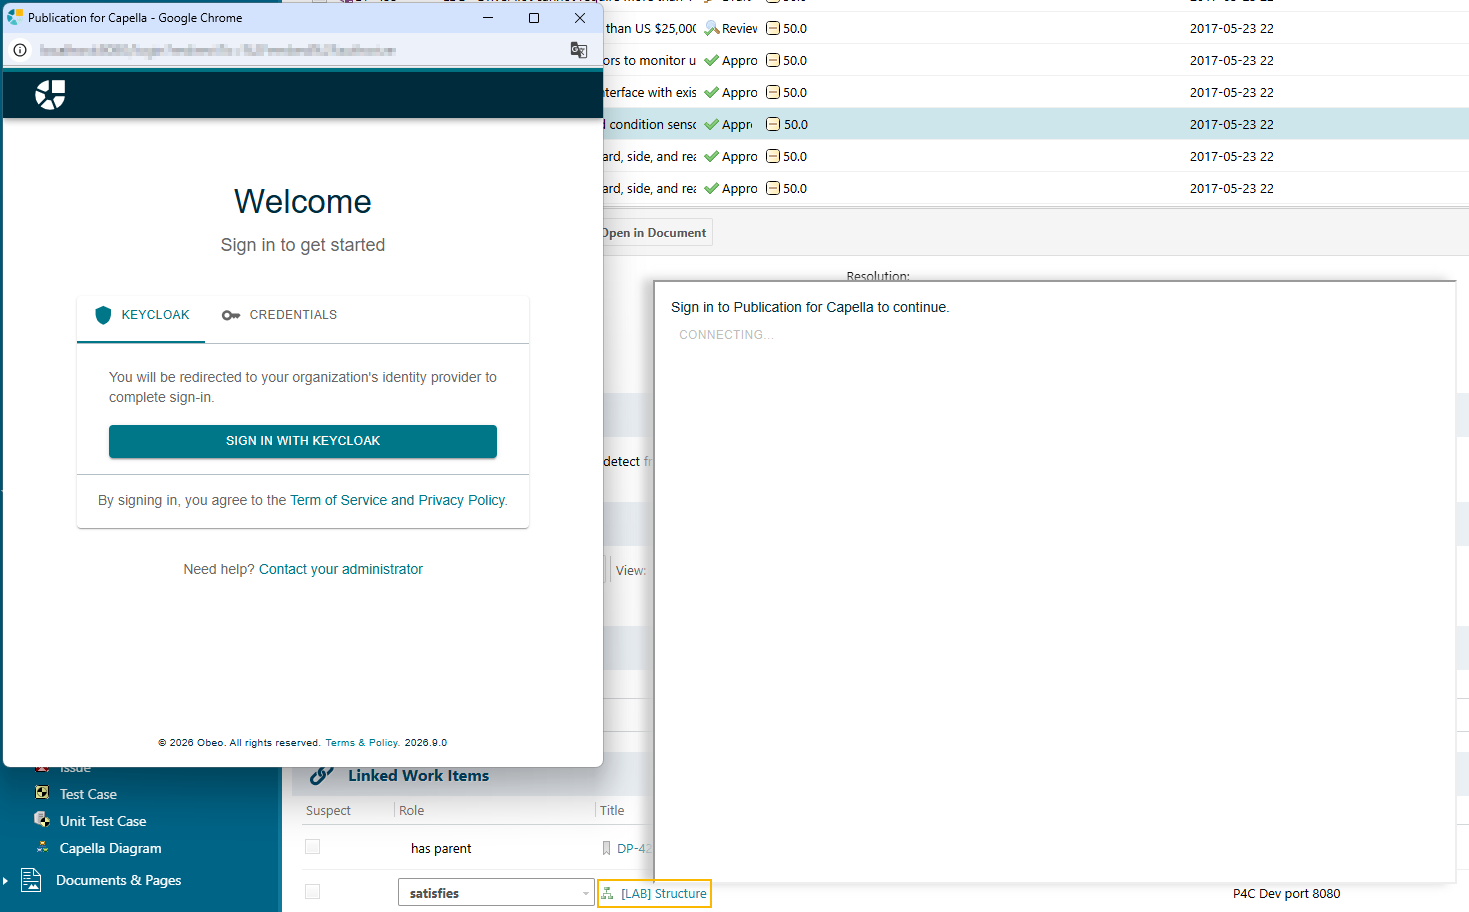The image size is (1469, 912).
Task: Click the Role column header
Action: (x=411, y=810)
